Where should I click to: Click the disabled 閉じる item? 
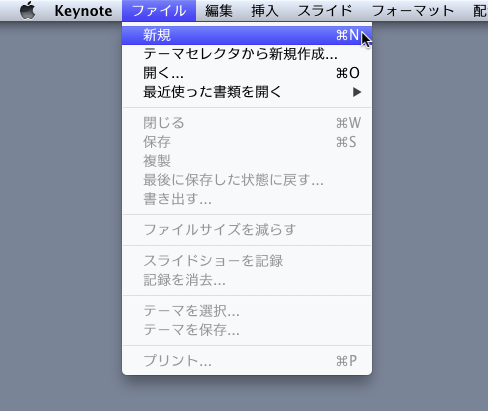247,123
